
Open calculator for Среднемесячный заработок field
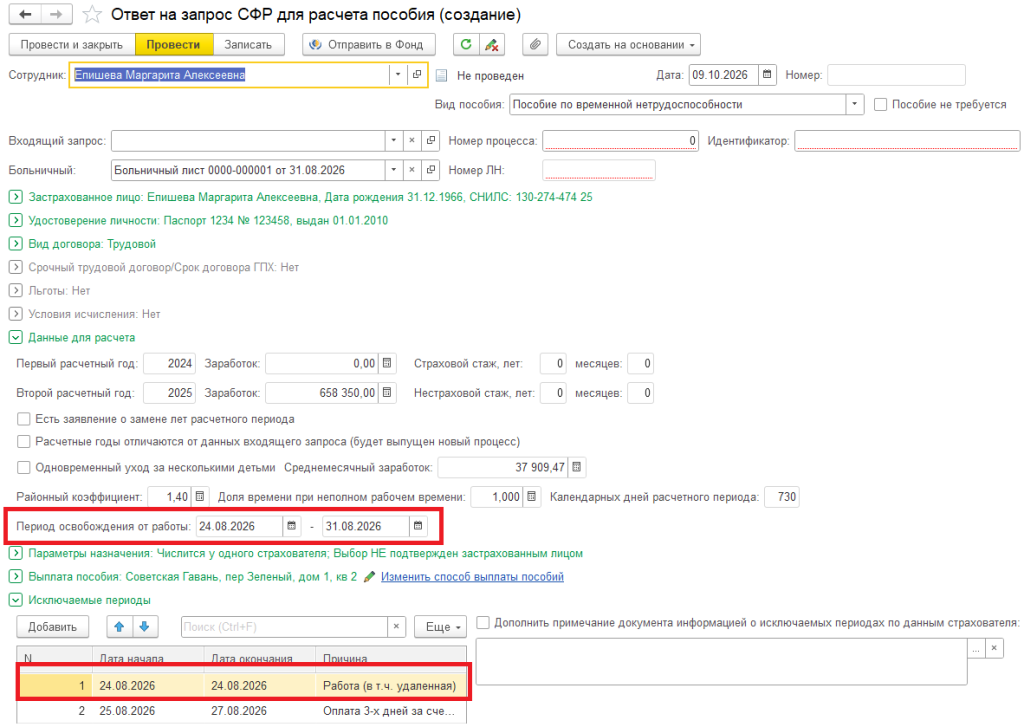tap(577, 467)
